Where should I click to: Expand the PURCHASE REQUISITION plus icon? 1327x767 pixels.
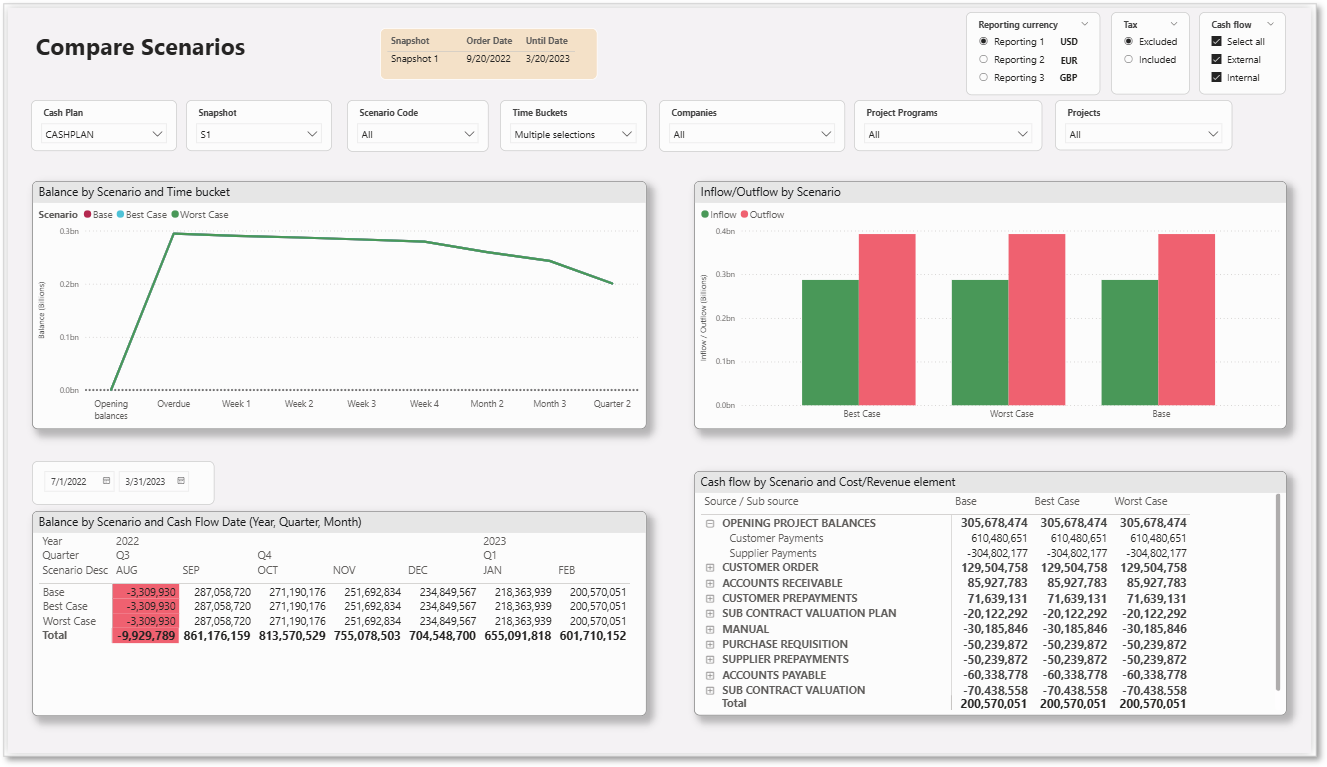710,644
